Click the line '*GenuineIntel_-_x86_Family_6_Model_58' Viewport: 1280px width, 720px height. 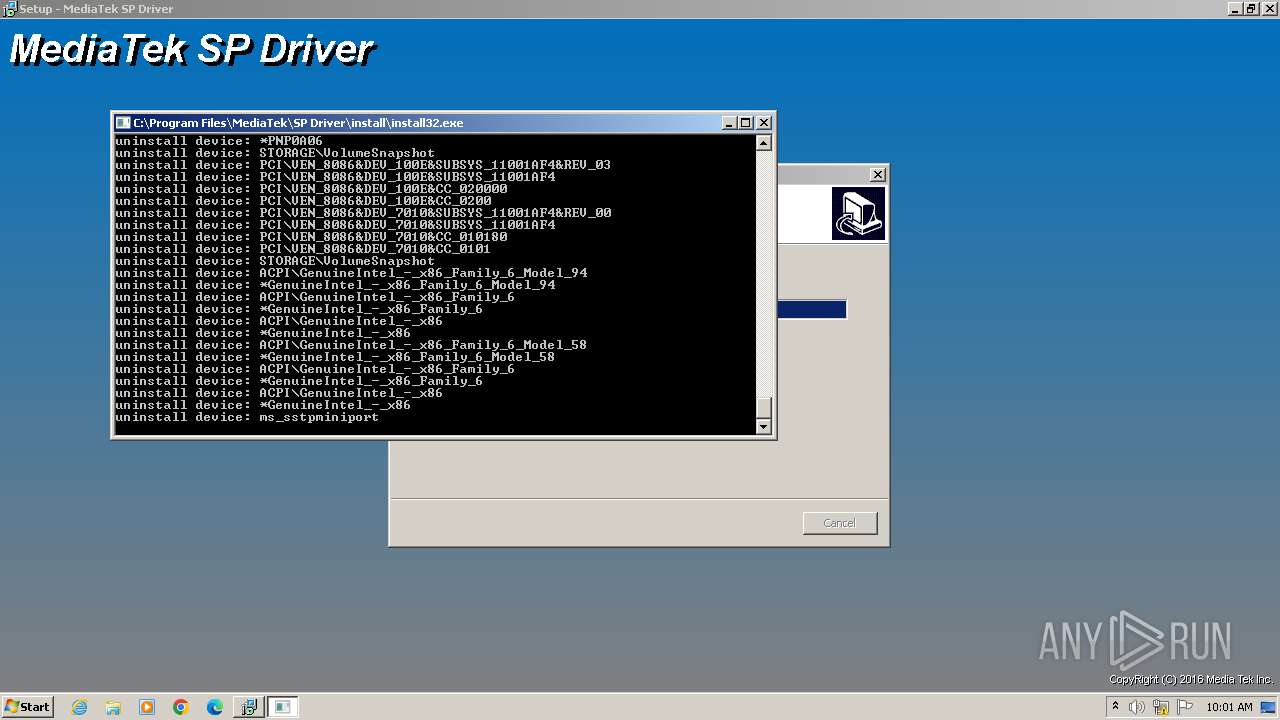click(x=335, y=357)
